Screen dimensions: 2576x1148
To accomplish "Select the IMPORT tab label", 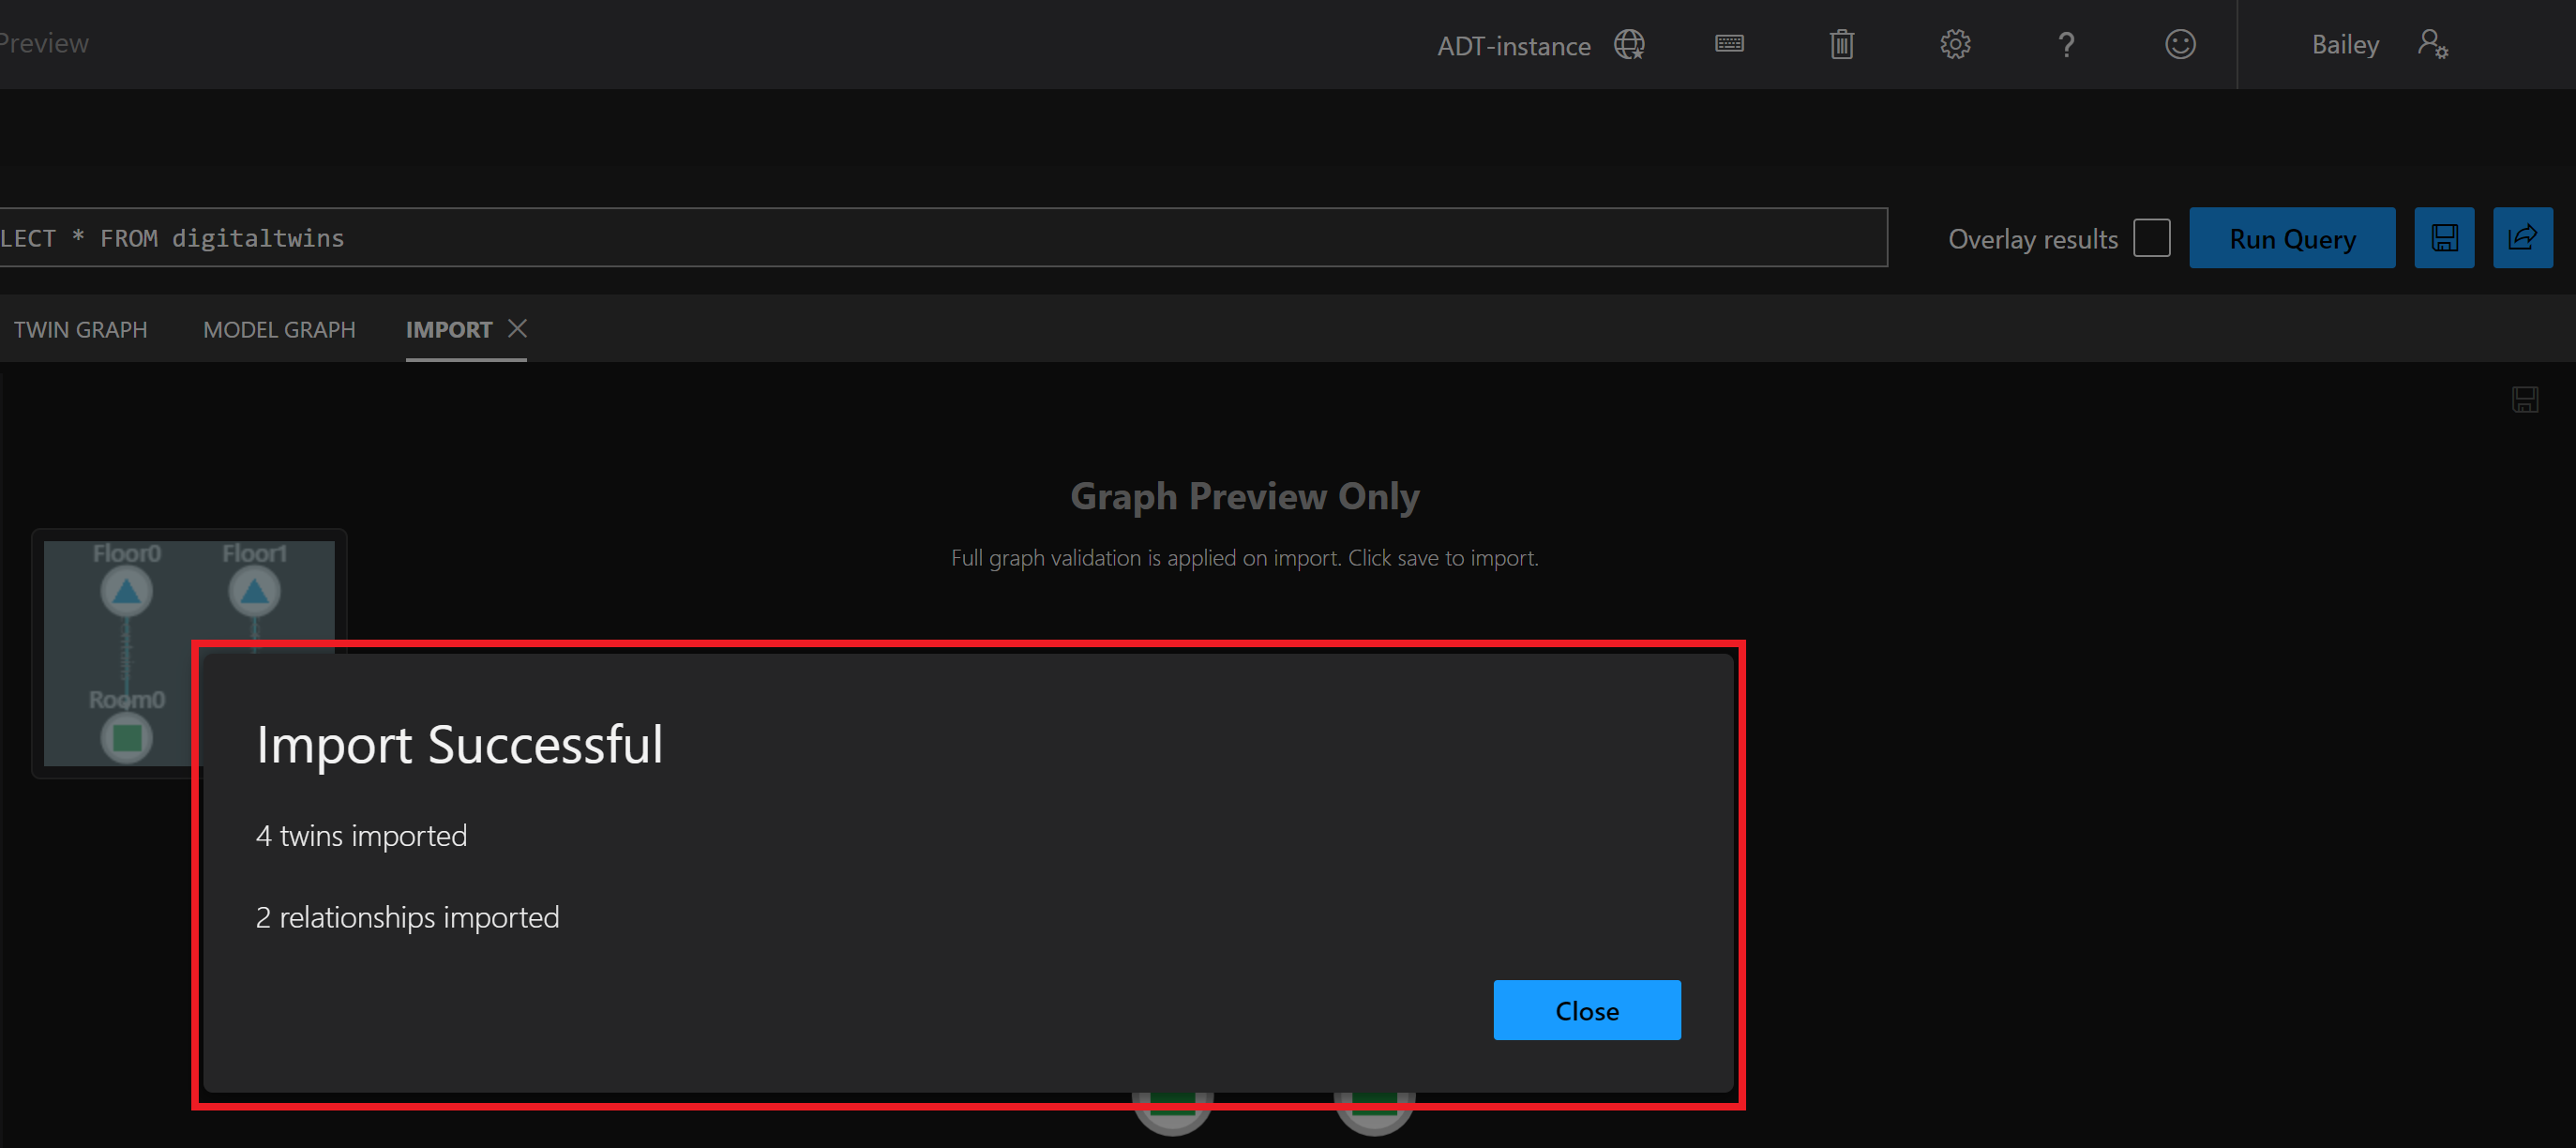I will [x=448, y=329].
